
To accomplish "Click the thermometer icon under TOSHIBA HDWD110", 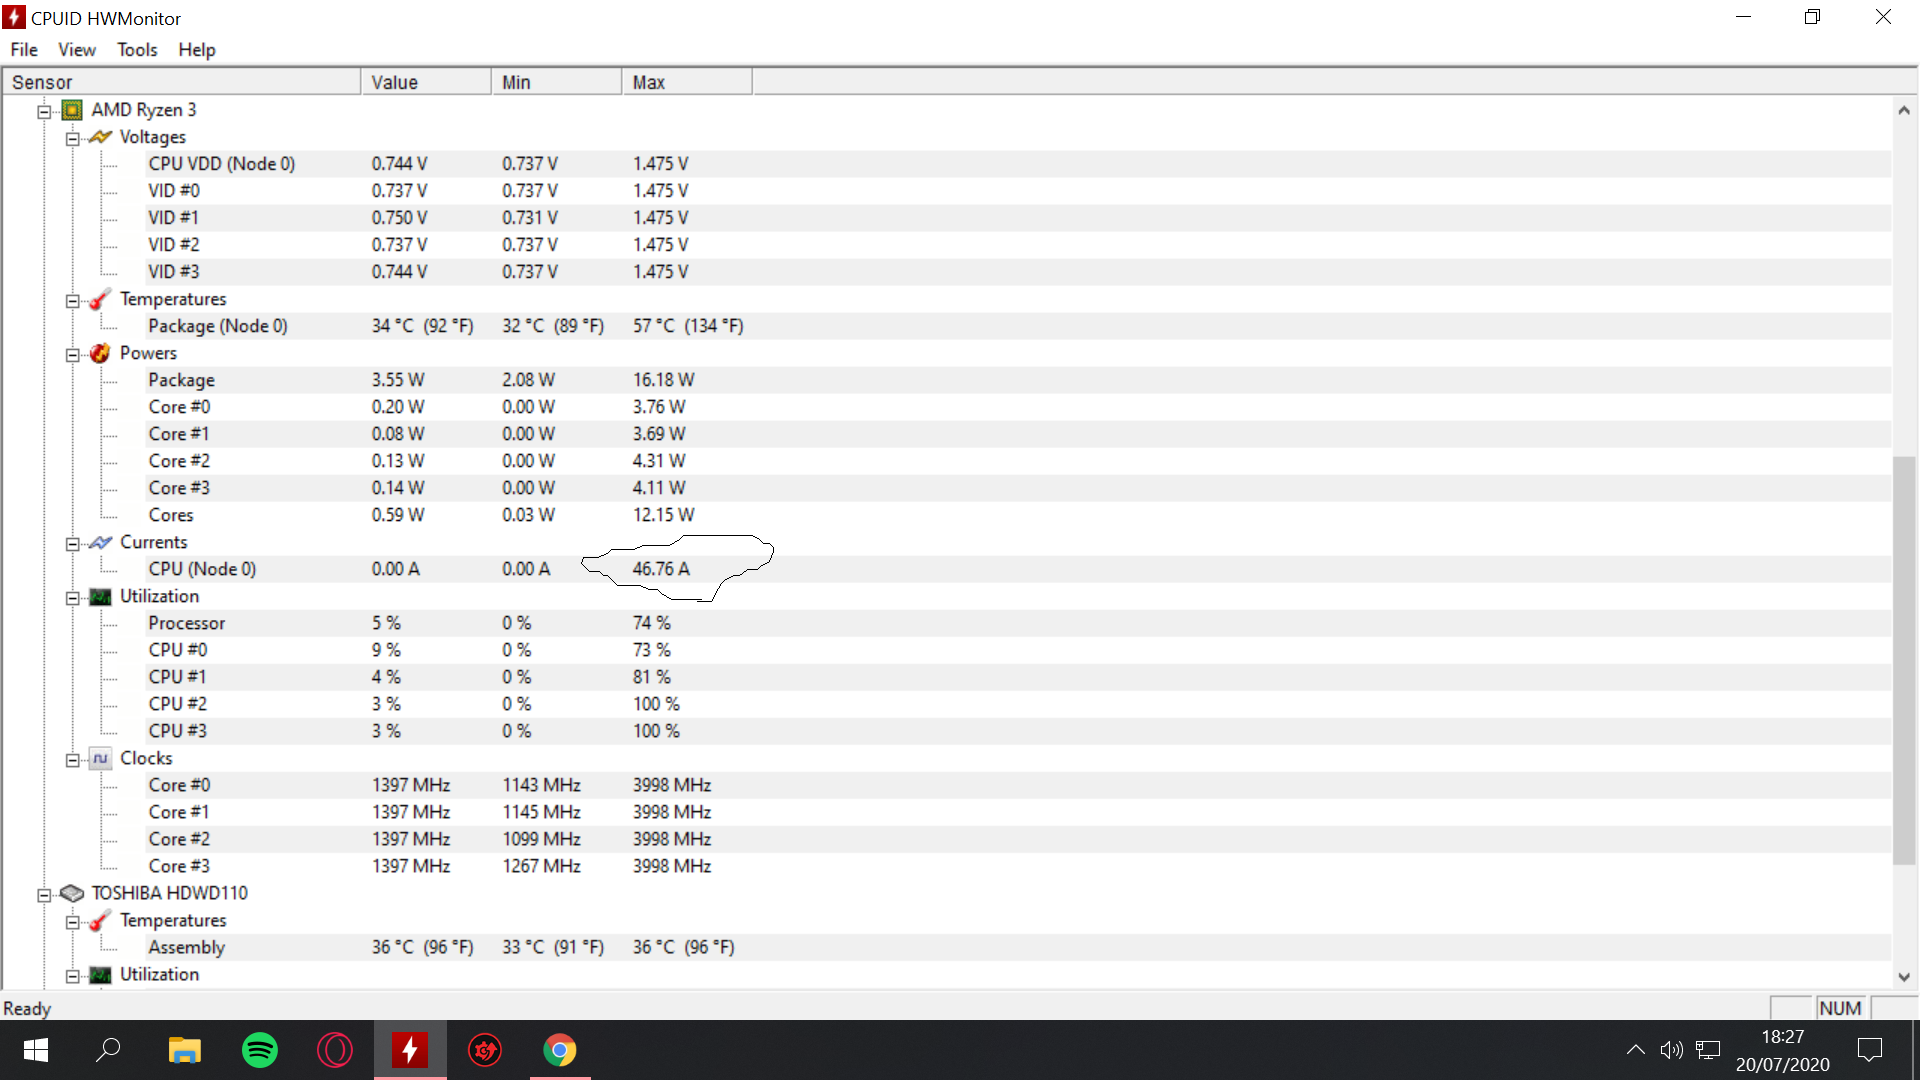I will click(x=100, y=920).
